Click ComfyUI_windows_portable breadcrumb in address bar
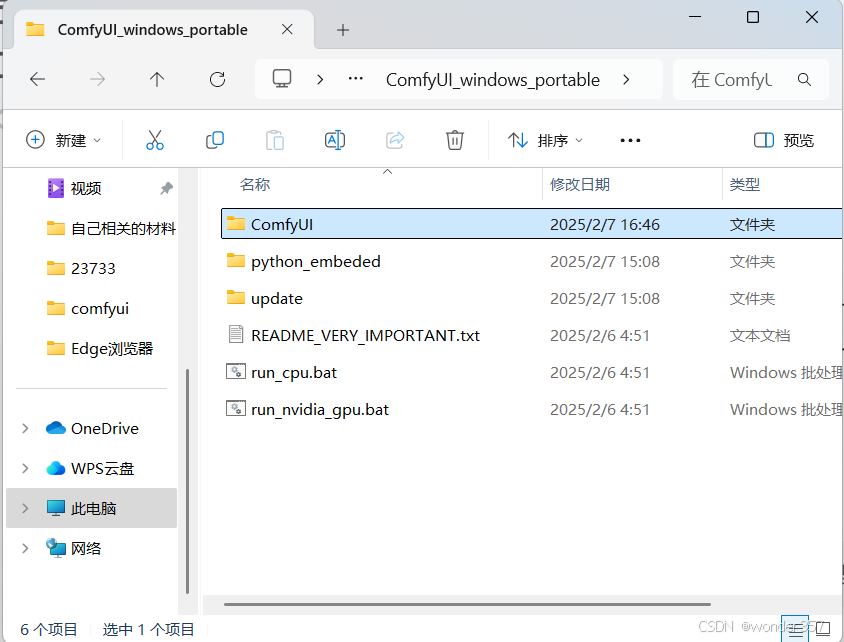Viewport: 844px width, 642px height. 493,80
